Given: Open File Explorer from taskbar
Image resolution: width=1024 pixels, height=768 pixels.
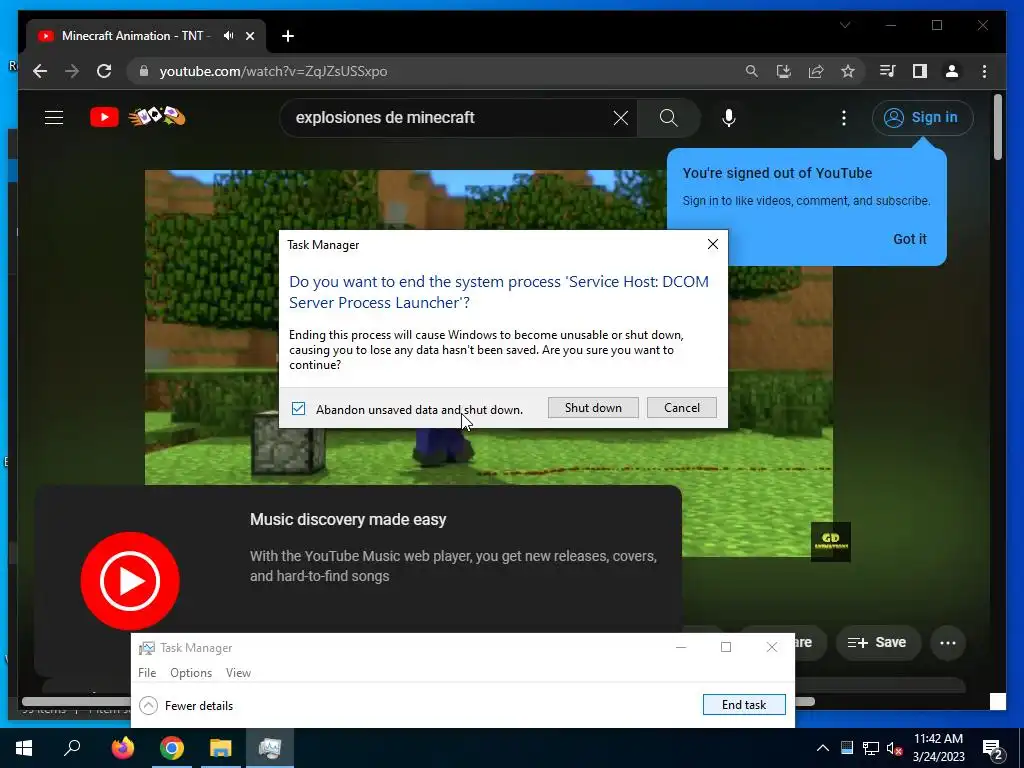Looking at the screenshot, I should [221, 748].
